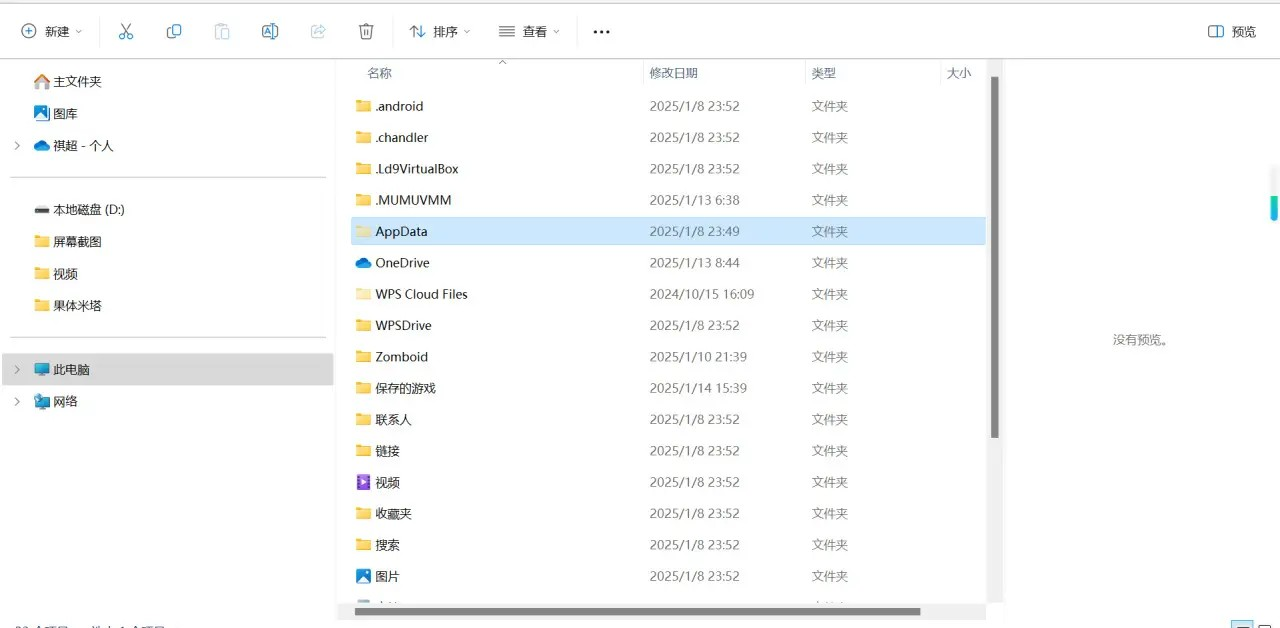Image resolution: width=1280 pixels, height=628 pixels.
Task: Click the Delete trash can icon
Action: (x=366, y=32)
